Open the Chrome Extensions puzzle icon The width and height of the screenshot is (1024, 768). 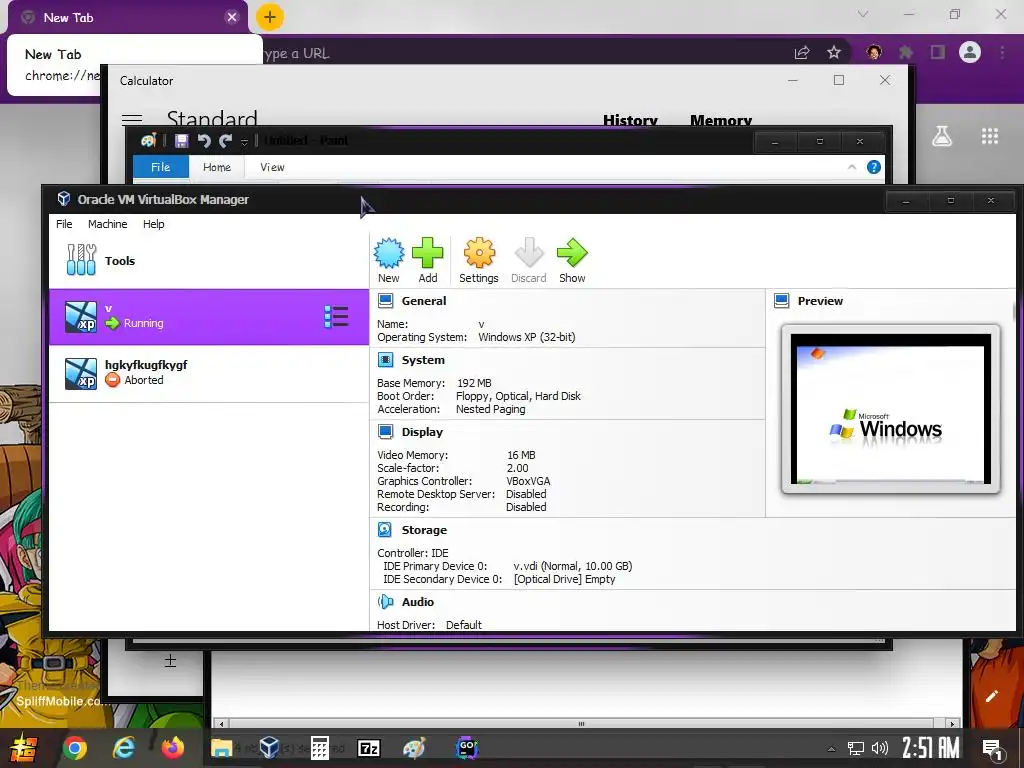(906, 52)
